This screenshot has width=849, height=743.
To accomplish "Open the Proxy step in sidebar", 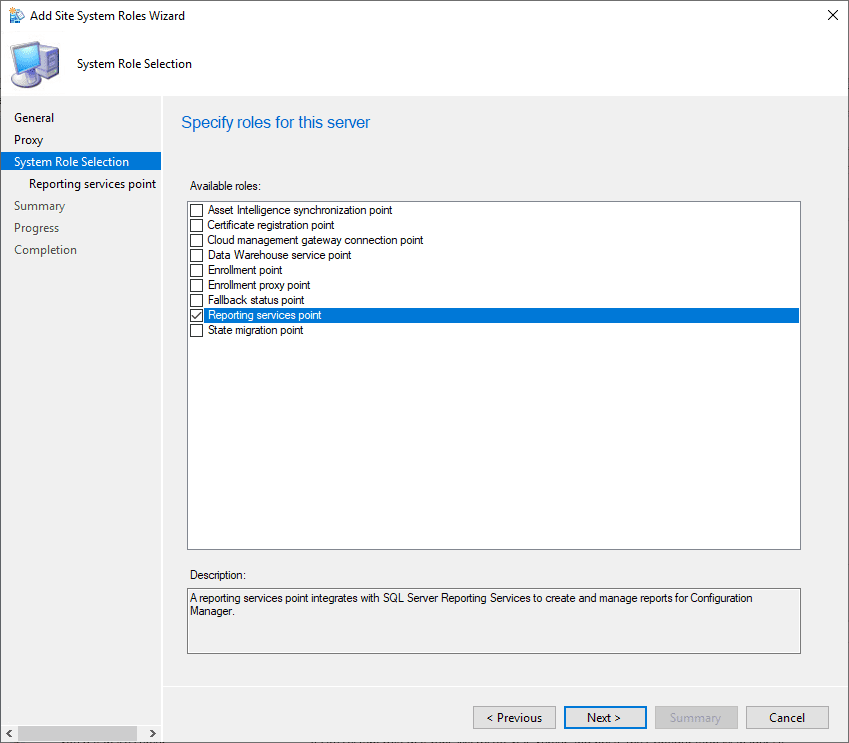I will tap(29, 140).
